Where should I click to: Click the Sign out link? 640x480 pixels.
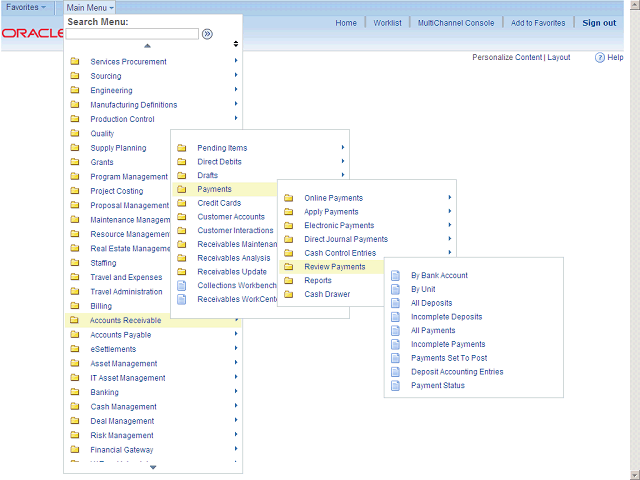point(599,23)
